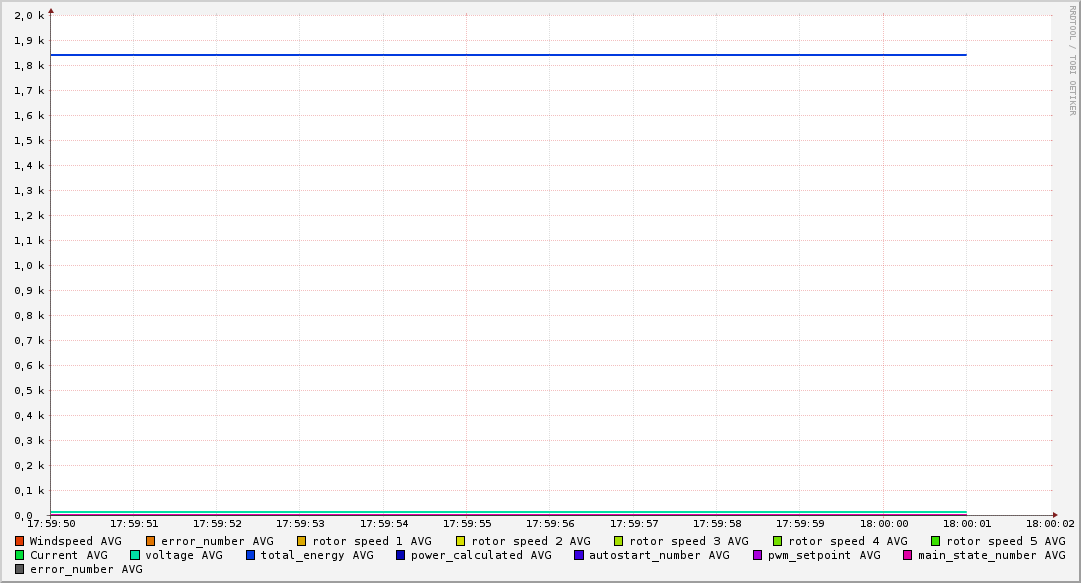Click the blue total_energy line on graph
This screenshot has height=583, width=1081.
[500, 55]
